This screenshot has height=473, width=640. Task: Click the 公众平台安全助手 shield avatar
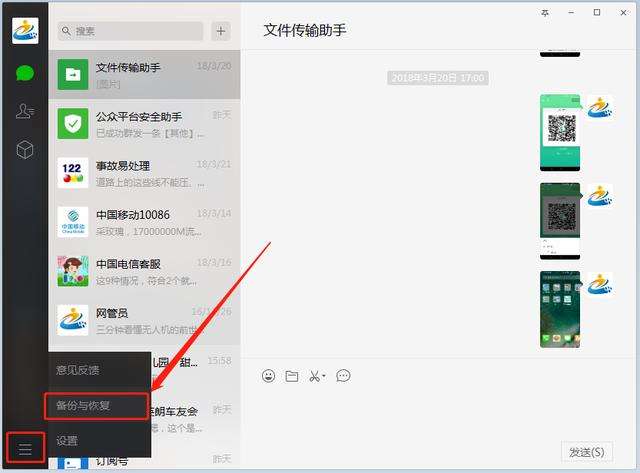click(x=73, y=123)
